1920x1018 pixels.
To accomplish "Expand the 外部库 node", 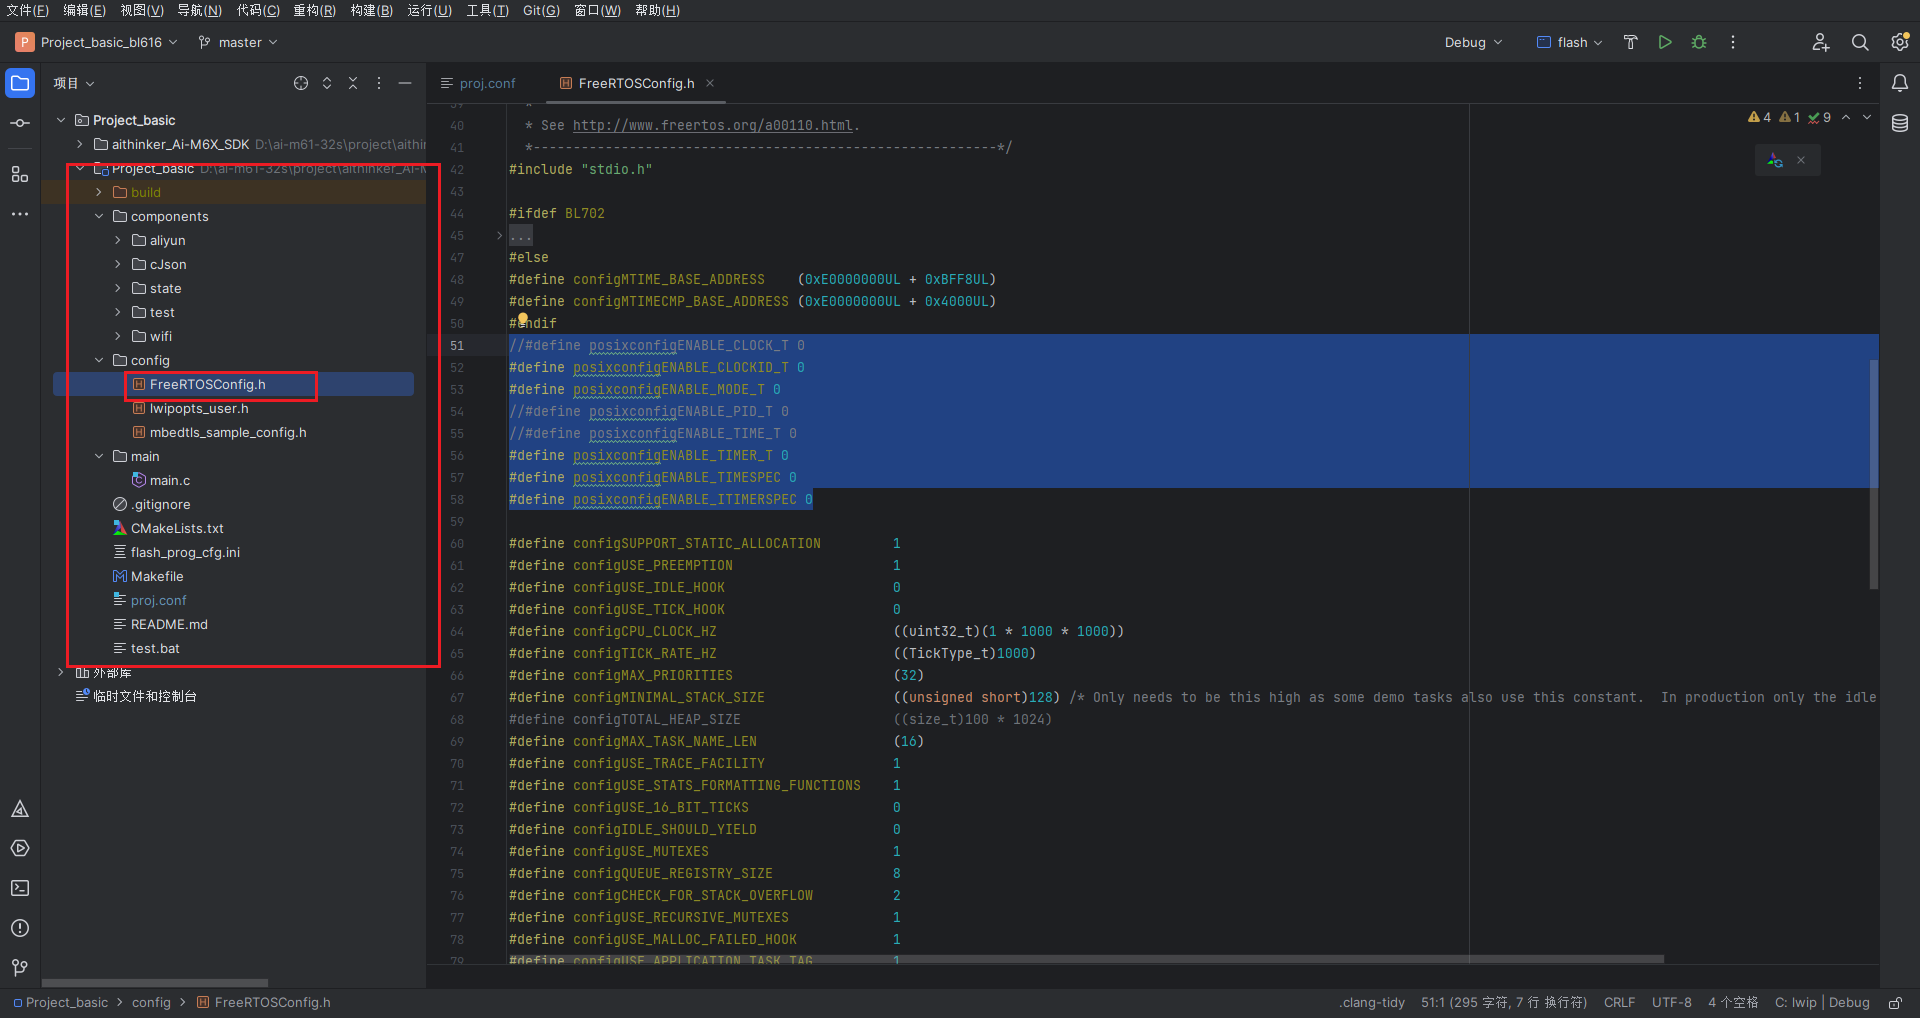I will (61, 672).
